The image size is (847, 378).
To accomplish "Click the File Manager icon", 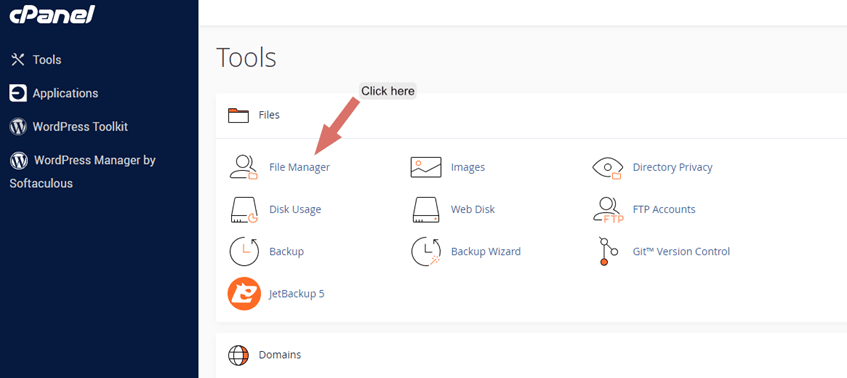I will [244, 167].
